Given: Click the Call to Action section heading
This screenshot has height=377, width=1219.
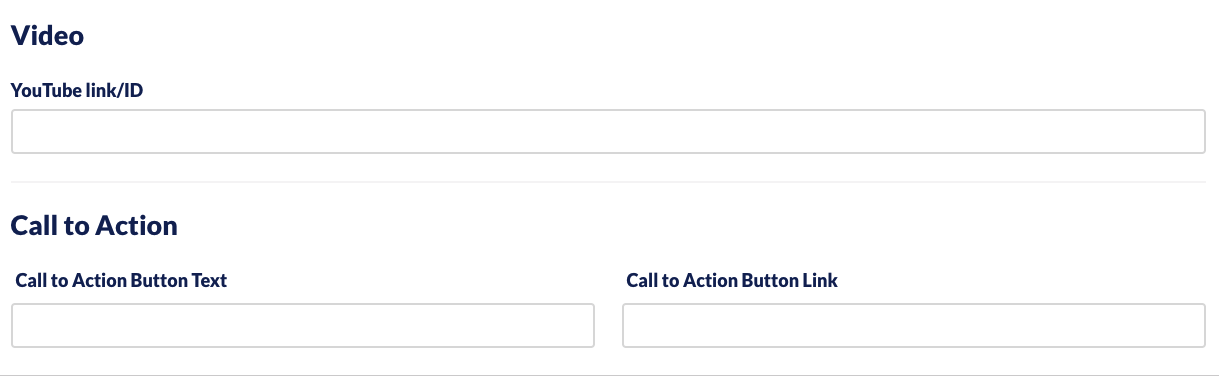Looking at the screenshot, I should click(94, 226).
